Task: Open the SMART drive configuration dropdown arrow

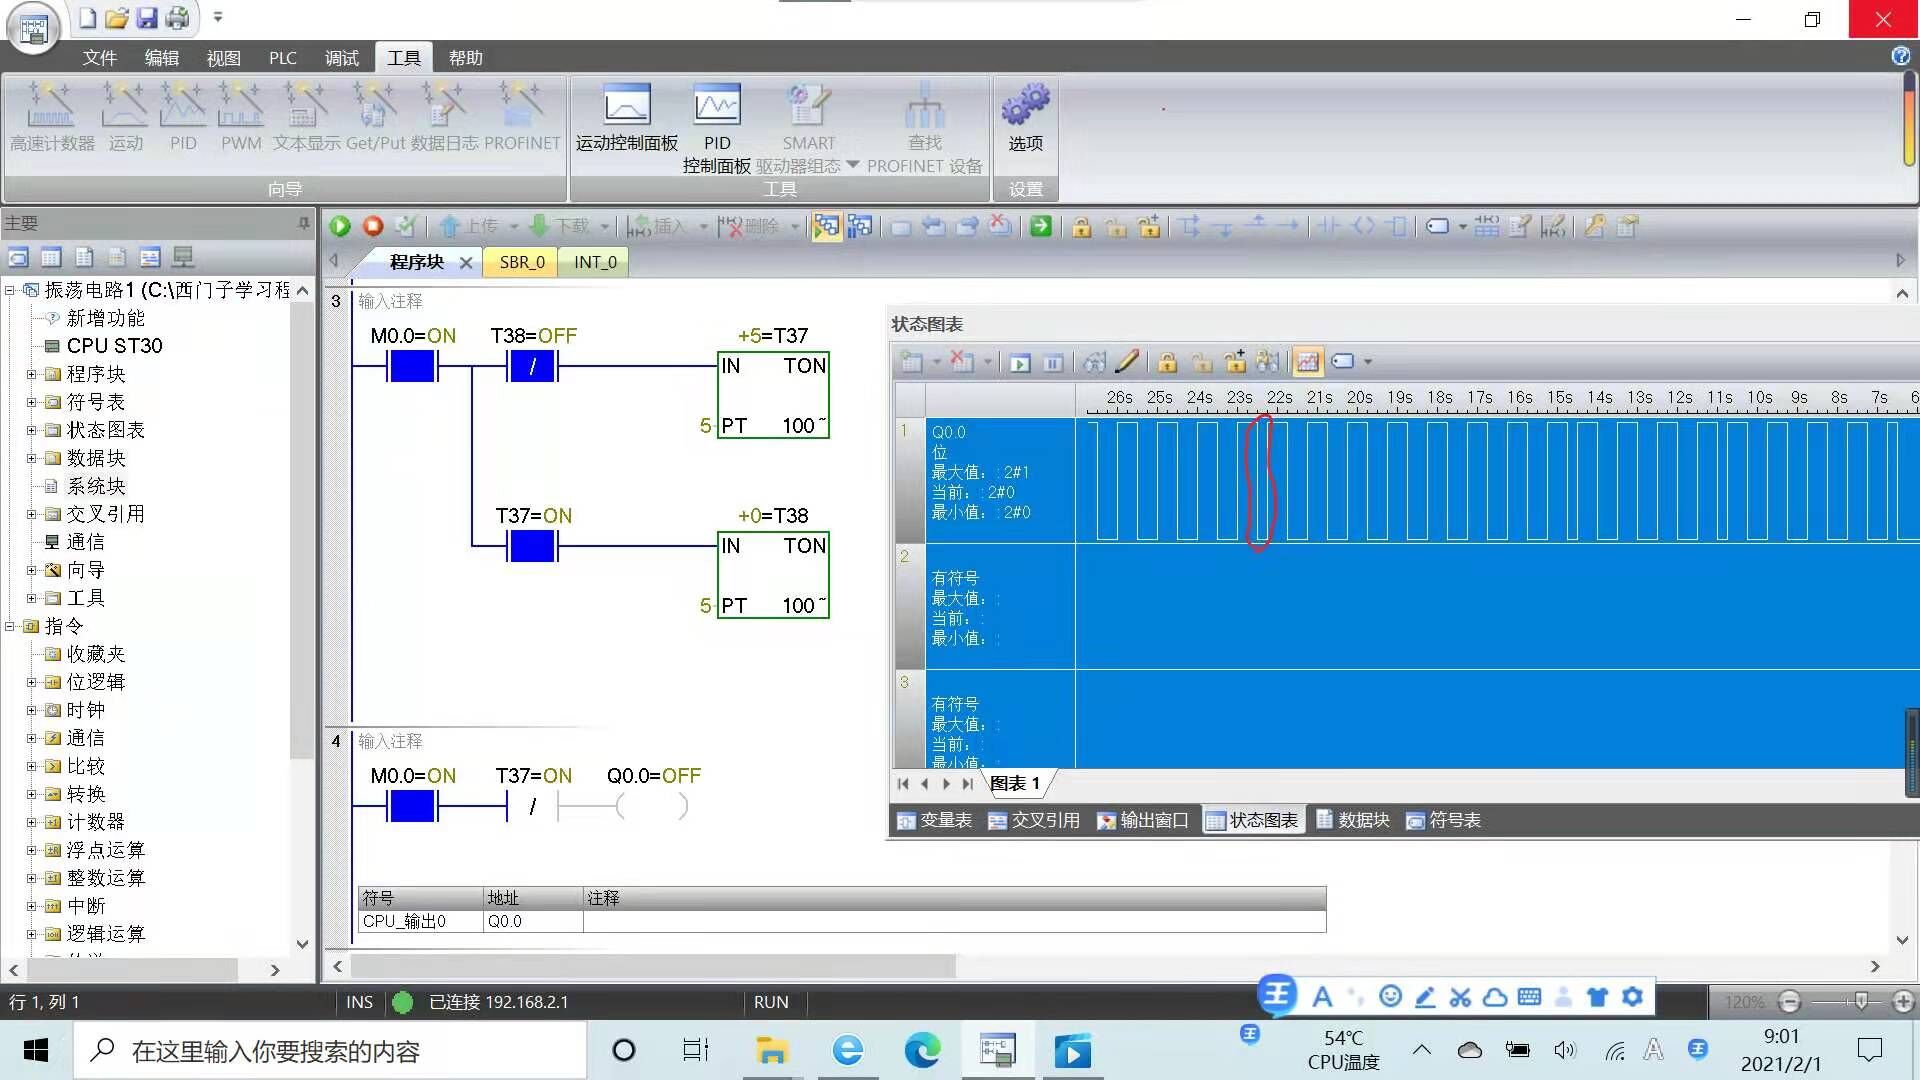Action: 853,165
